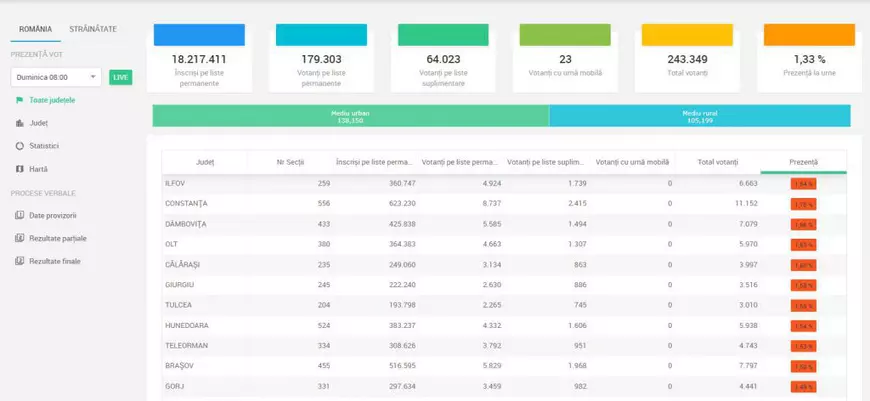Screen dimensions: 870x401
Task: Sort table by Total votanți column
Action: click(x=717, y=162)
